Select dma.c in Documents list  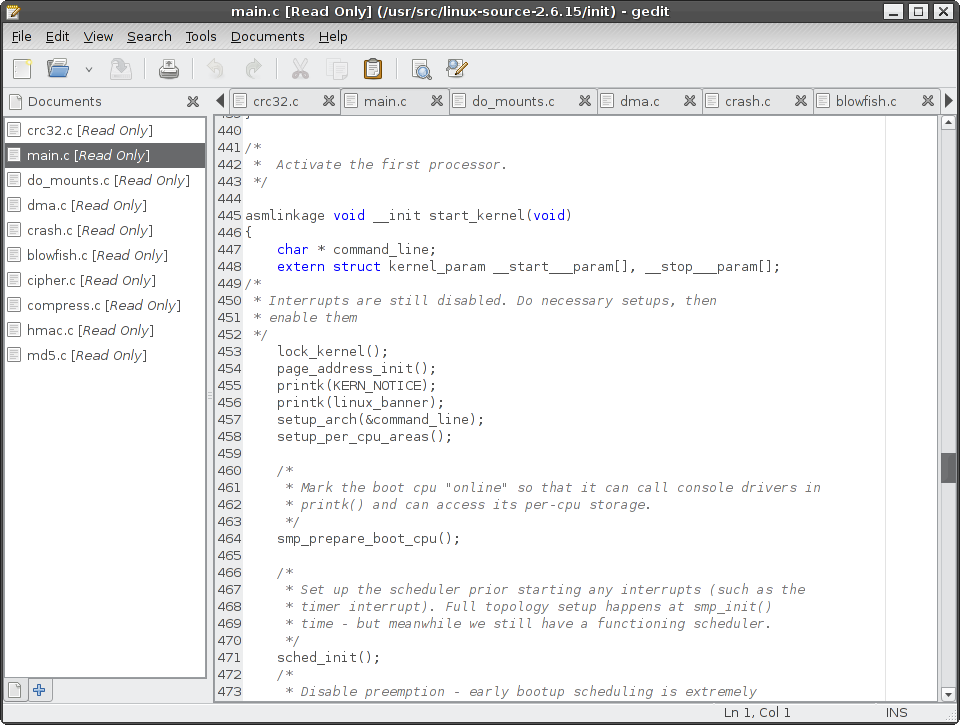click(105, 206)
